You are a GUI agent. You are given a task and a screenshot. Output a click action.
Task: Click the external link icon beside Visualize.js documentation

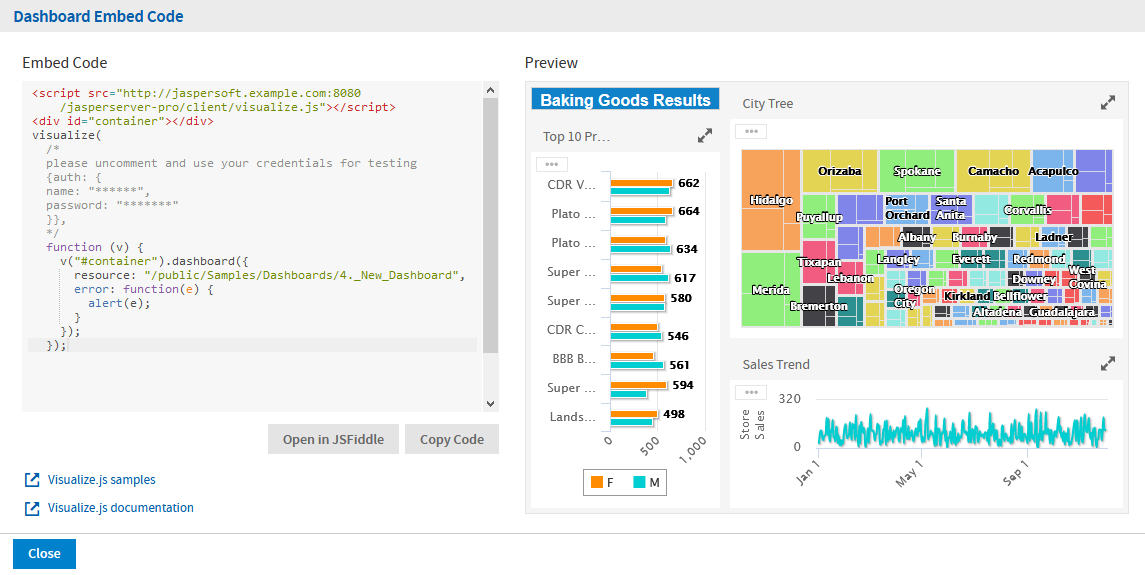click(x=32, y=508)
